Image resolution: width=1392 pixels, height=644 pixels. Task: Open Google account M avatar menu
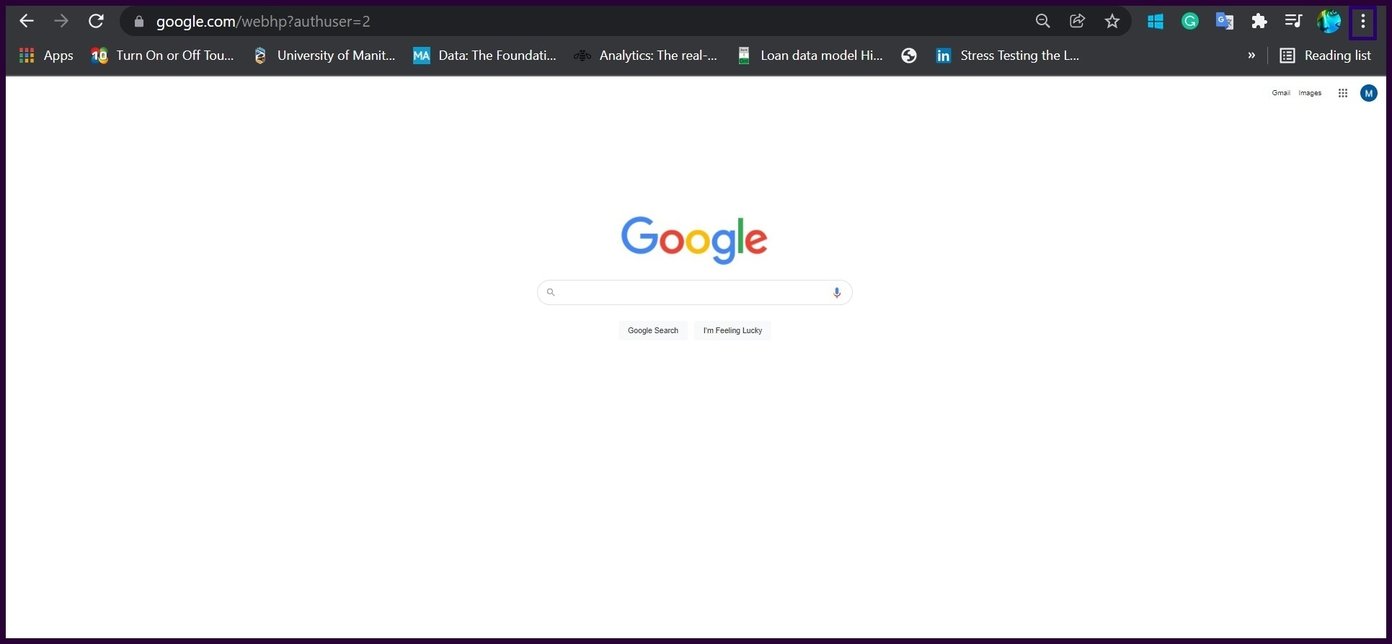click(x=1369, y=93)
